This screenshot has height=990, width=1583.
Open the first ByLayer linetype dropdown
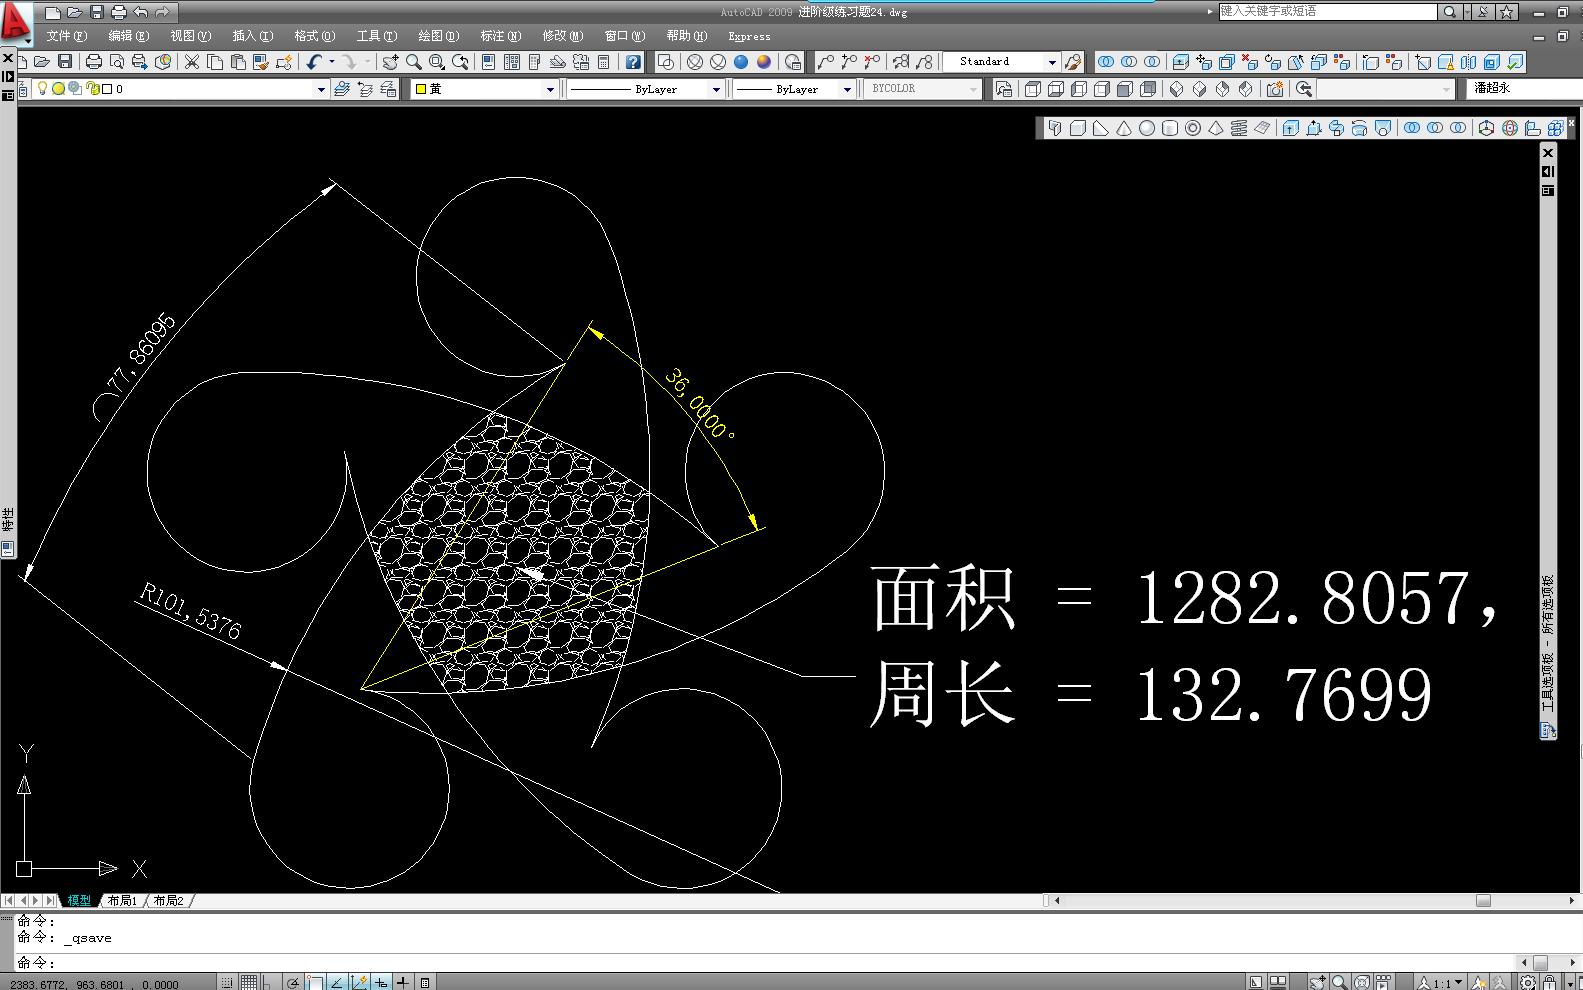pos(716,89)
